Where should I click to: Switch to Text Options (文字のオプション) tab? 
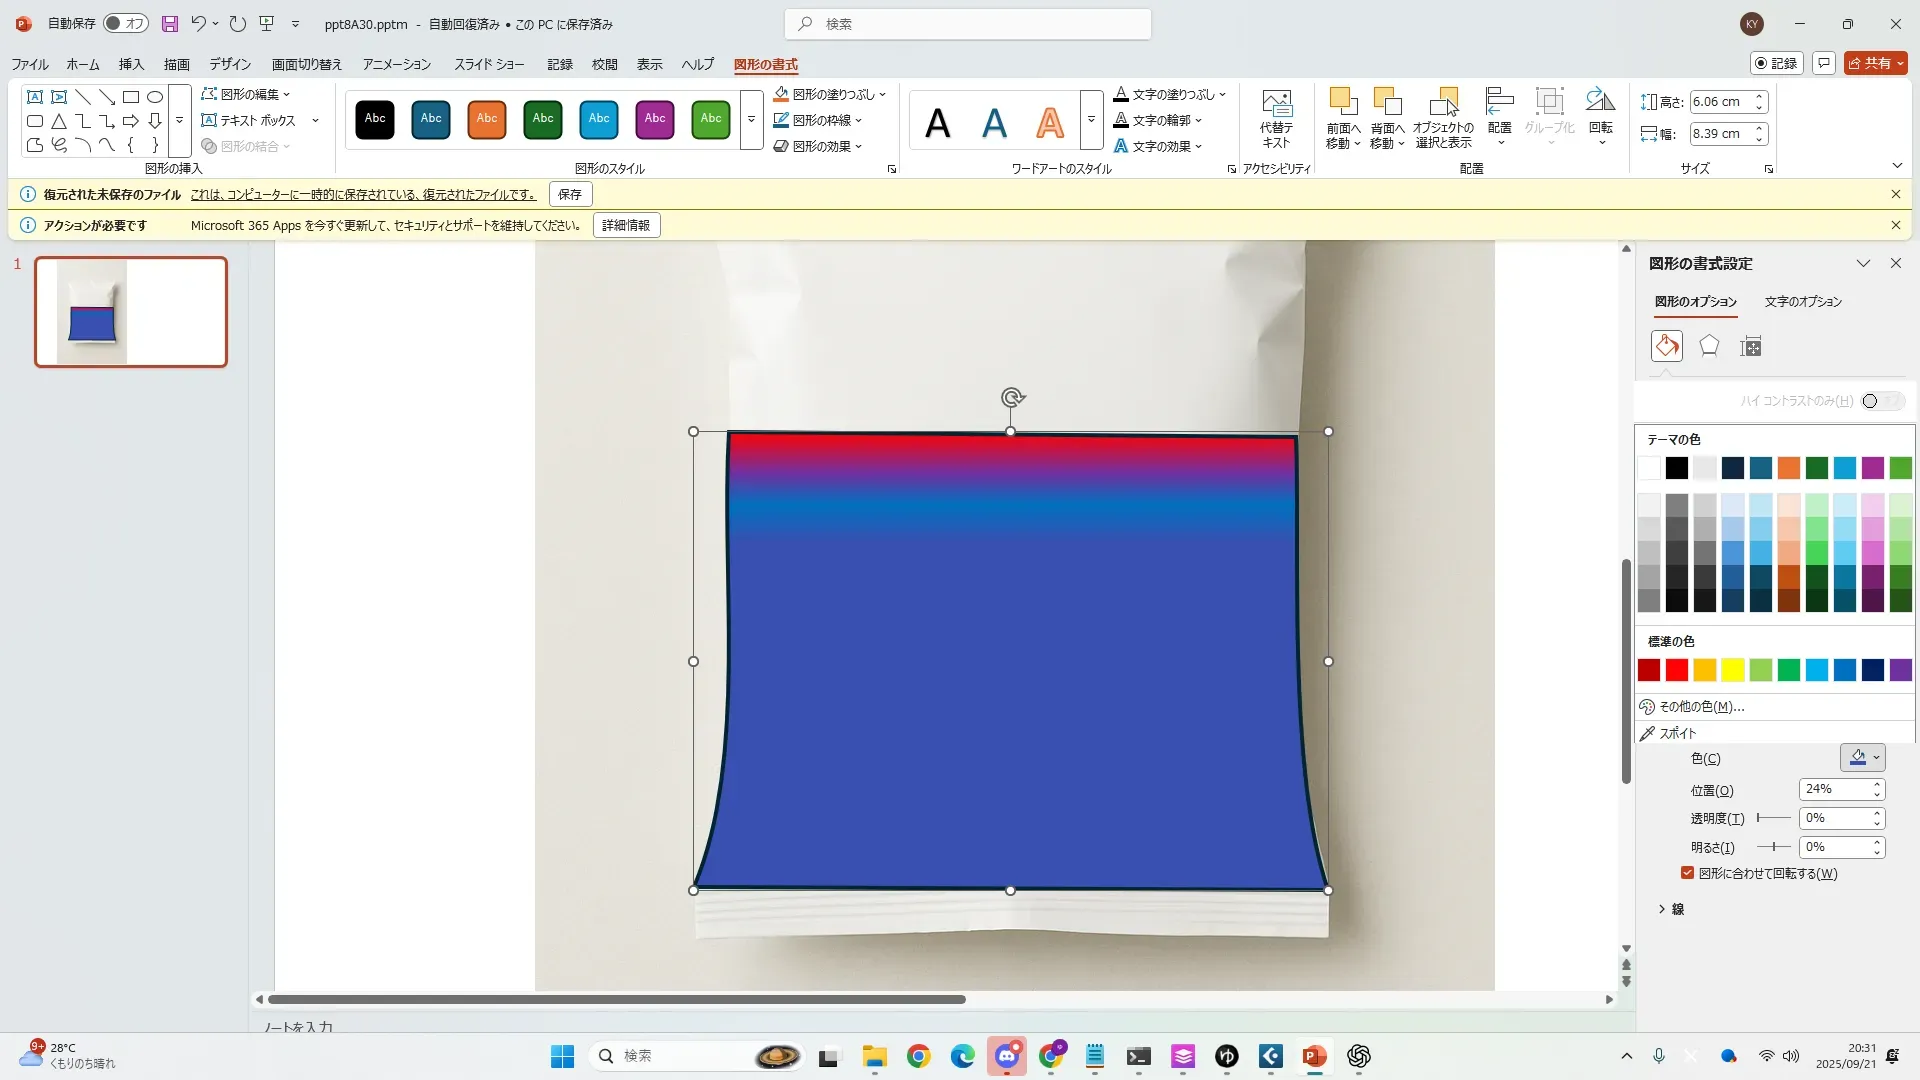click(x=1802, y=301)
